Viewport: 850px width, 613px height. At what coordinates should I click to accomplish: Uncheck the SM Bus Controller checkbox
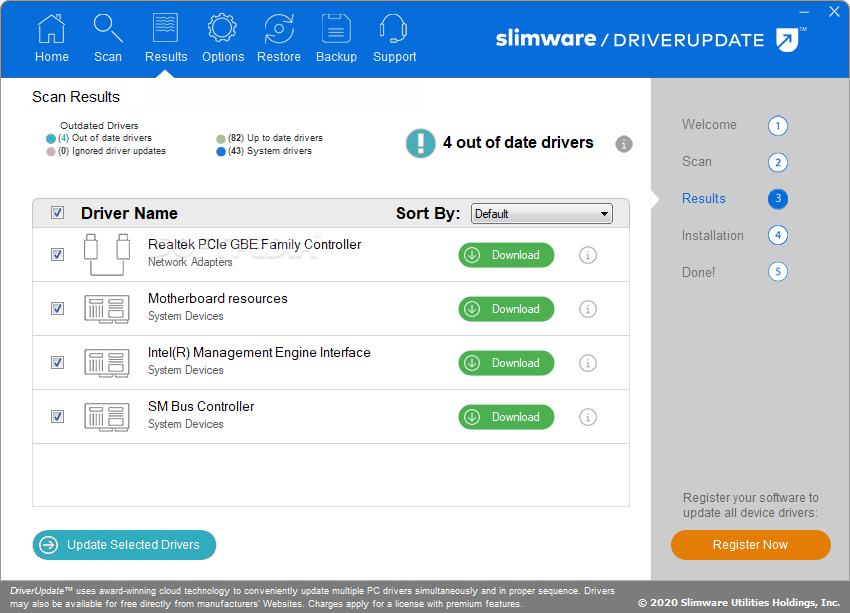[57, 416]
